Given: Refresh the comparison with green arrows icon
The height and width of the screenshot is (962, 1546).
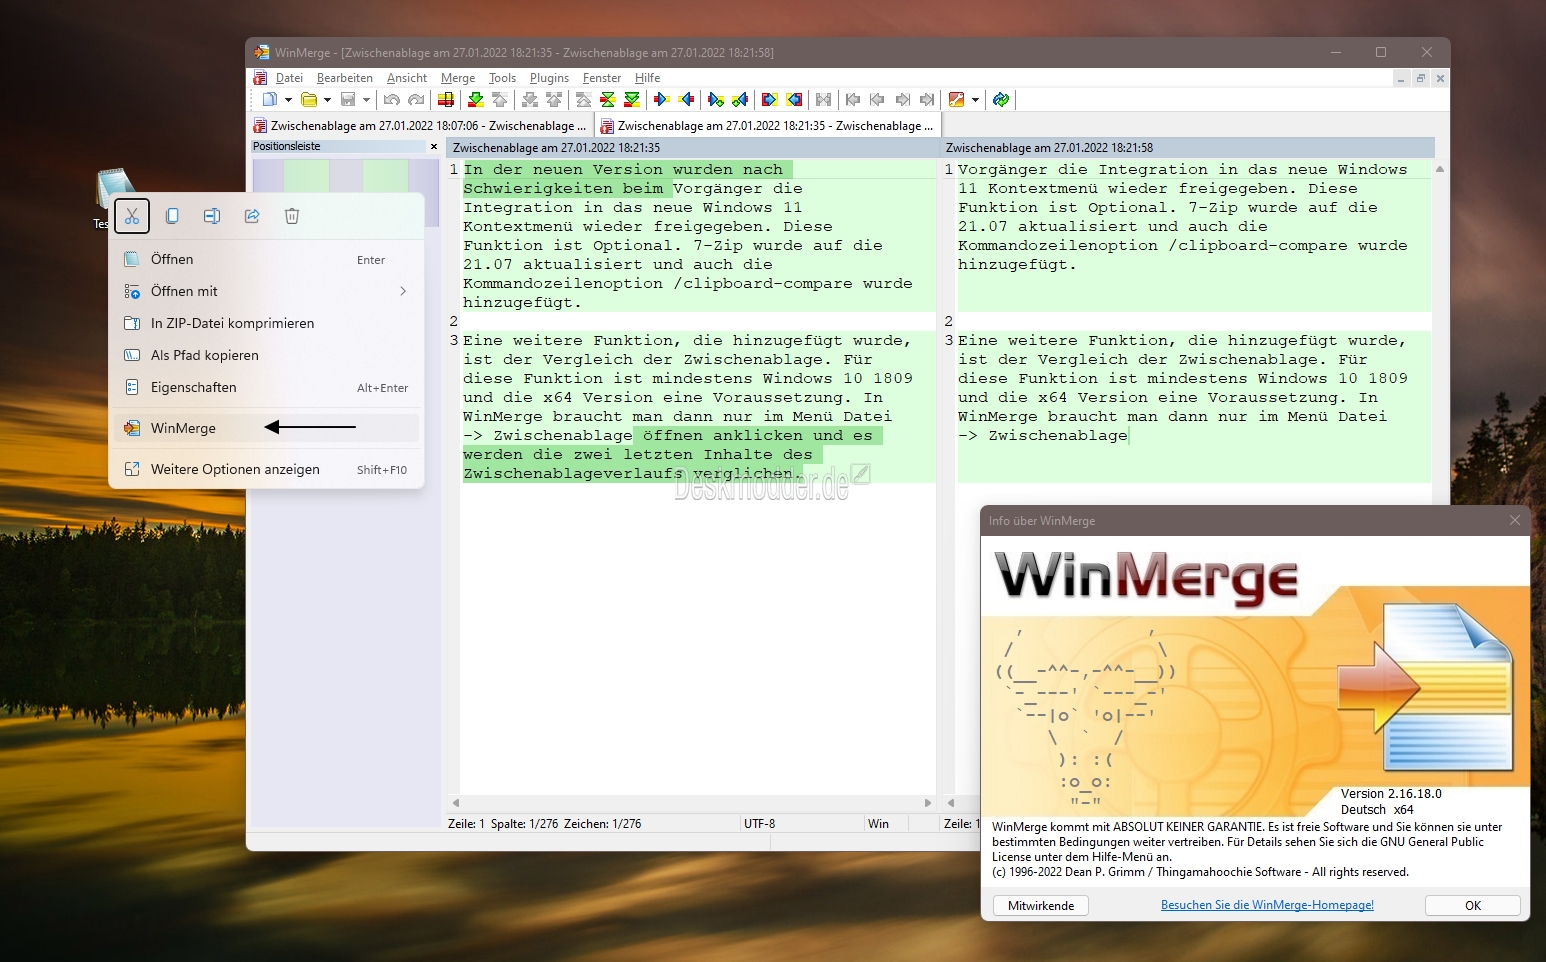Looking at the screenshot, I should point(1000,99).
